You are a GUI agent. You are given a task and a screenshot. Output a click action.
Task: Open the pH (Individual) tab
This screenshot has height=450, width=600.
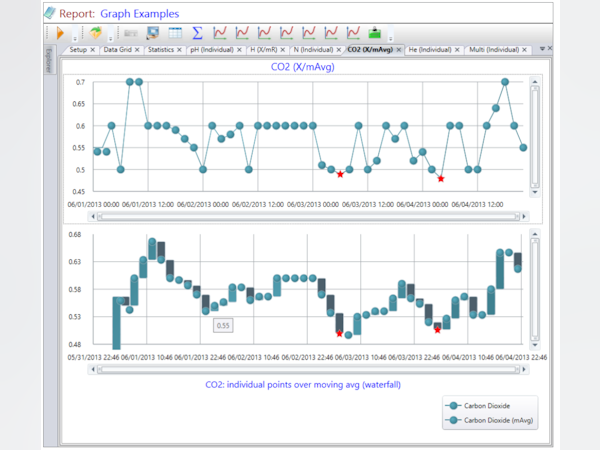[x=212, y=50]
